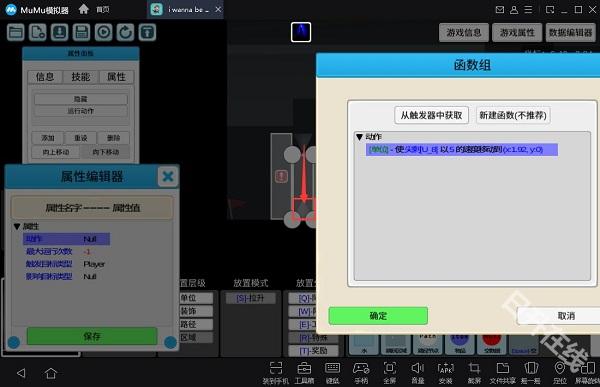Viewport: 600px width, 387px height.
Task: Open the MuMu hamburger menu icon
Action: click(x=528, y=10)
